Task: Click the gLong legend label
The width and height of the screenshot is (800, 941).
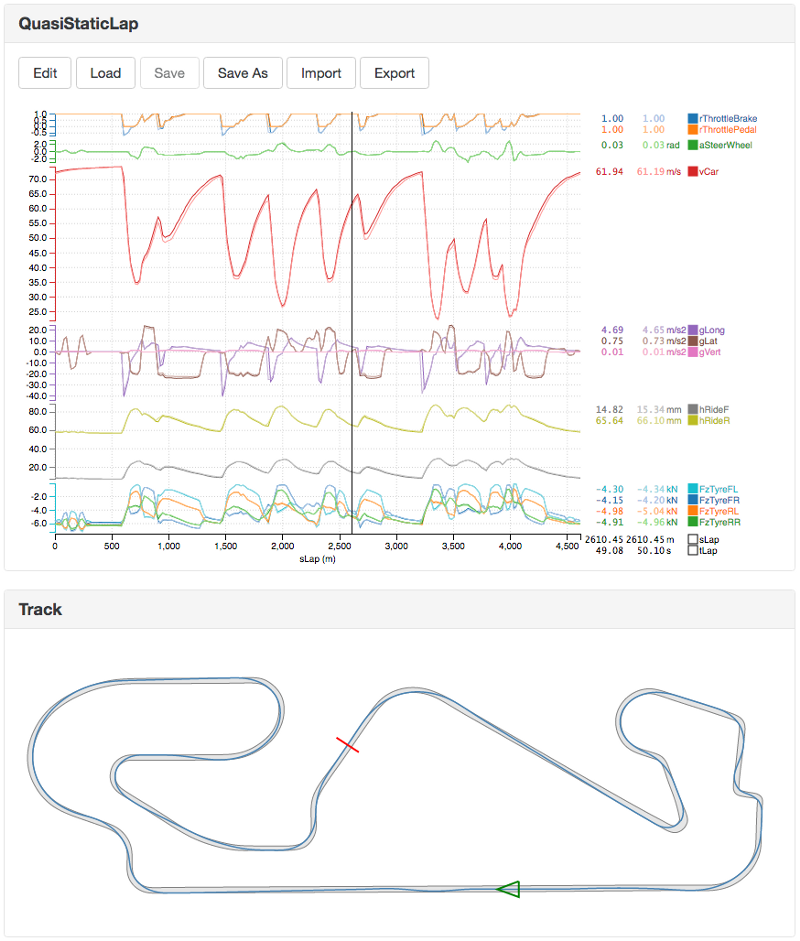Action: [x=712, y=330]
